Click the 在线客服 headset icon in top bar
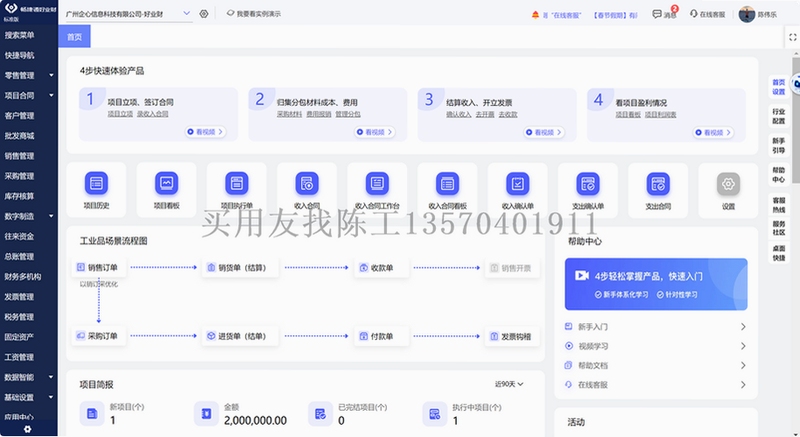This screenshot has width=800, height=437. (693, 14)
